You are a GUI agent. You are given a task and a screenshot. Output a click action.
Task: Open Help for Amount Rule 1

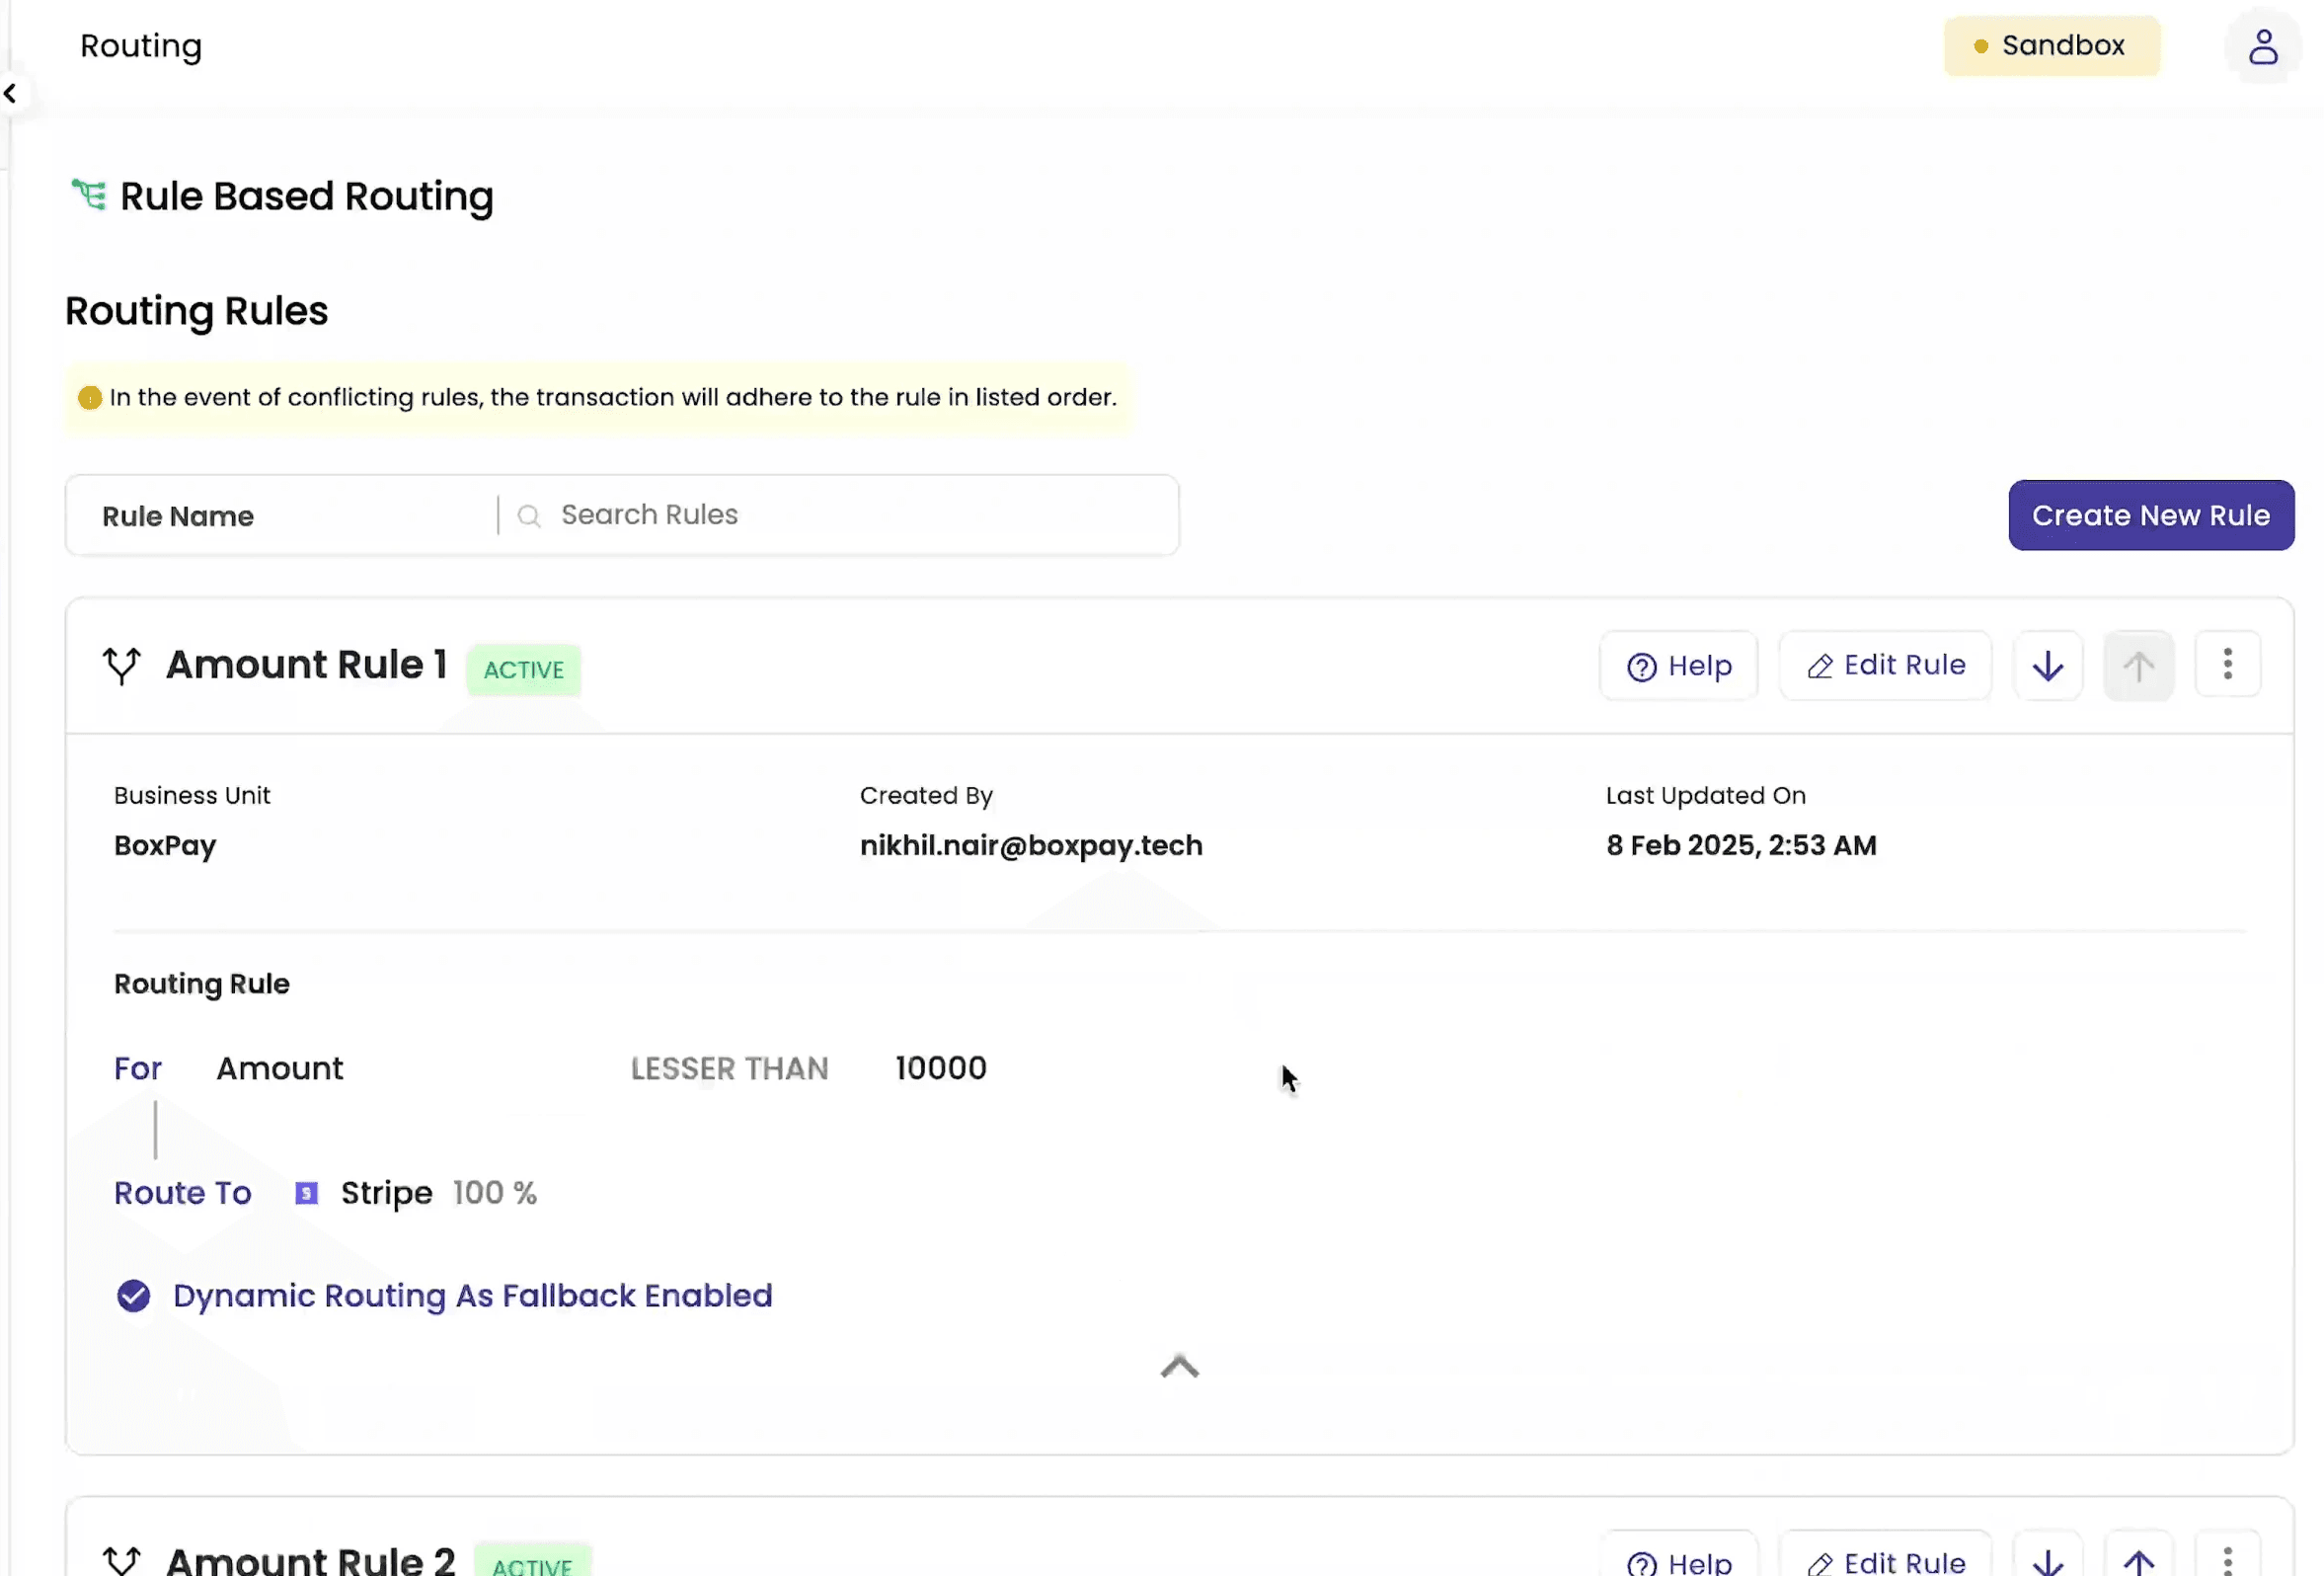(x=1679, y=666)
